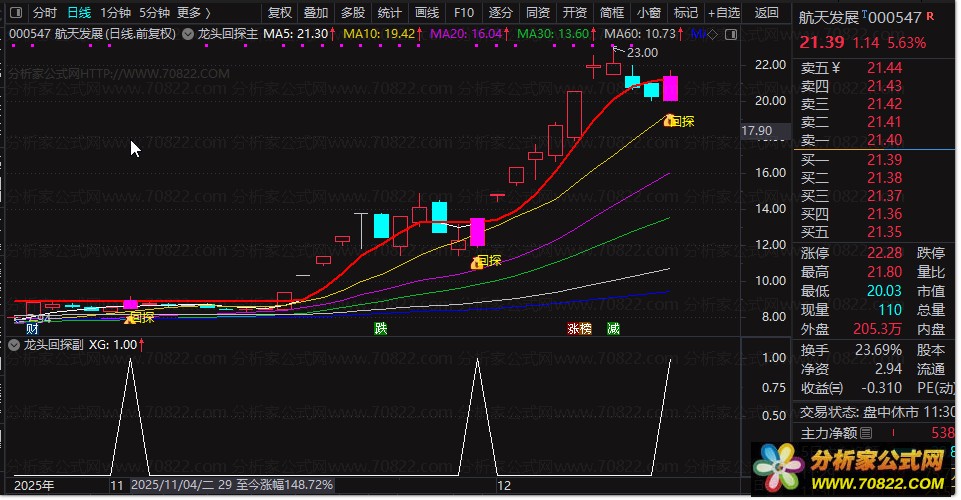Click the 卖五 price 21.44

click(884, 68)
